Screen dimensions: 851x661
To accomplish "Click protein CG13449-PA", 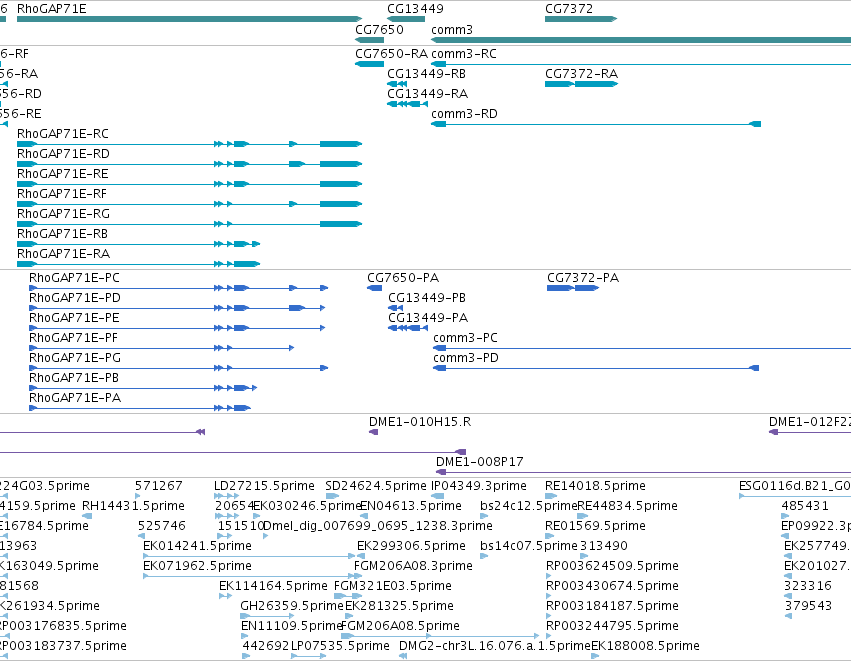I will pyautogui.click(x=408, y=328).
